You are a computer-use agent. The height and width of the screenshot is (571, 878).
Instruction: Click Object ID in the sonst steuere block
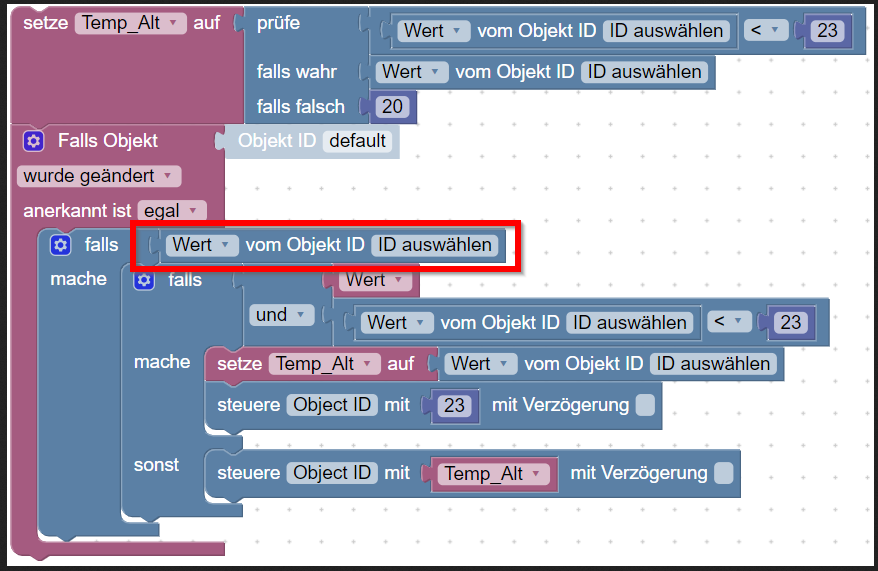332,473
